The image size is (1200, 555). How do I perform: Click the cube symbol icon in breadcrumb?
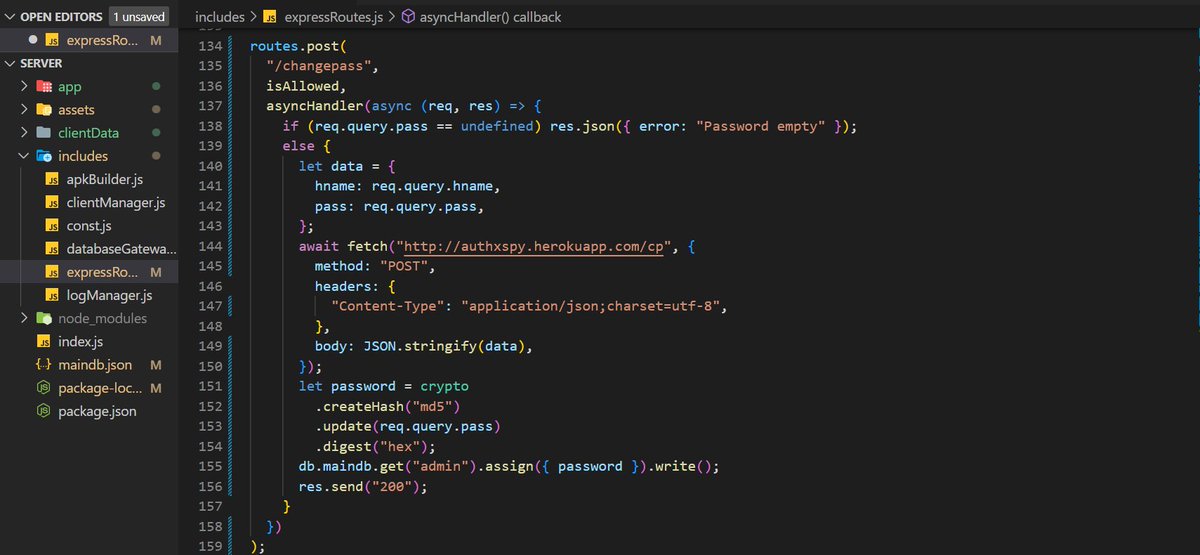tap(408, 17)
